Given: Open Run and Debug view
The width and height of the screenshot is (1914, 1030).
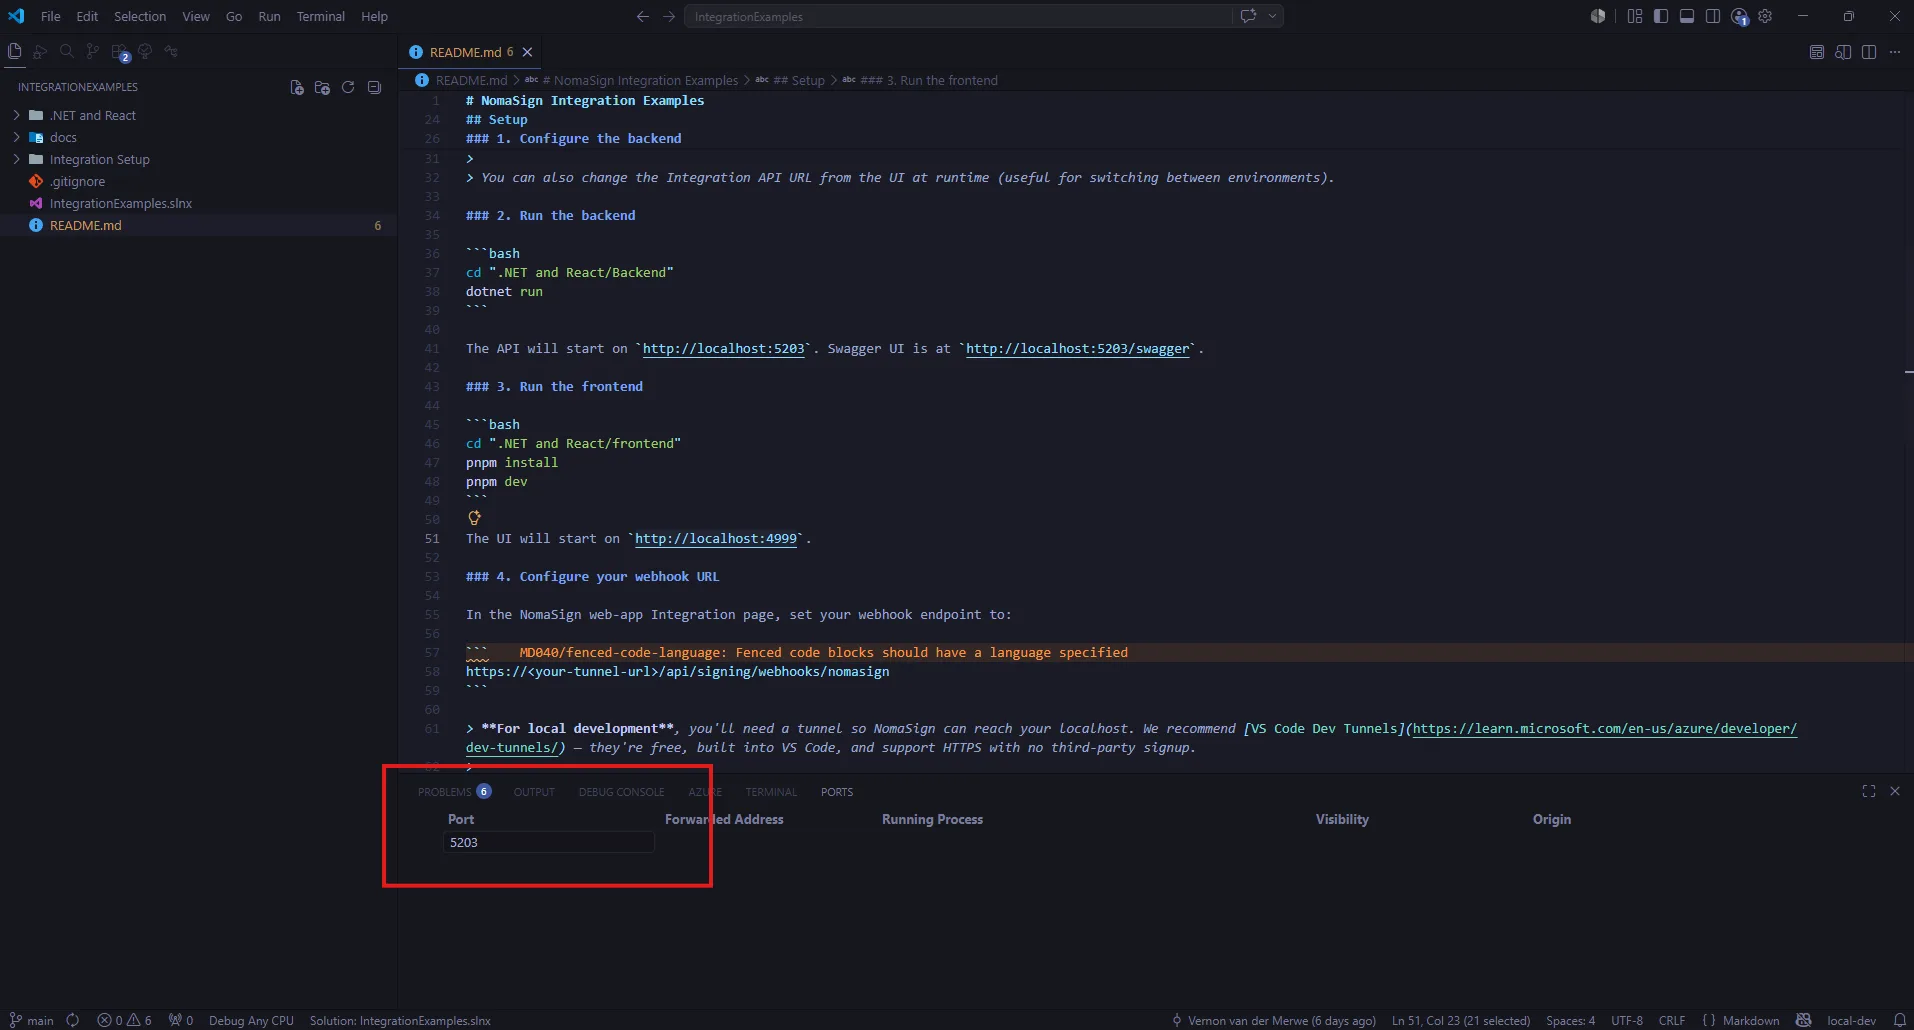Looking at the screenshot, I should [x=40, y=51].
